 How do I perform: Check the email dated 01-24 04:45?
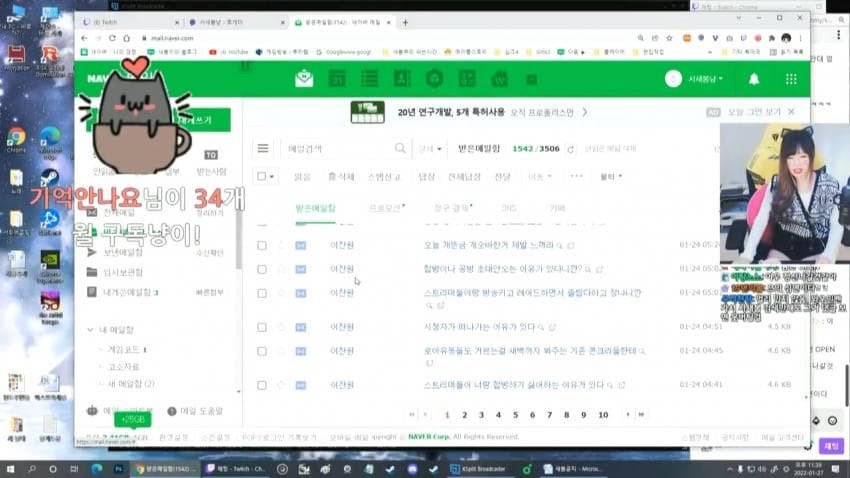(262, 351)
